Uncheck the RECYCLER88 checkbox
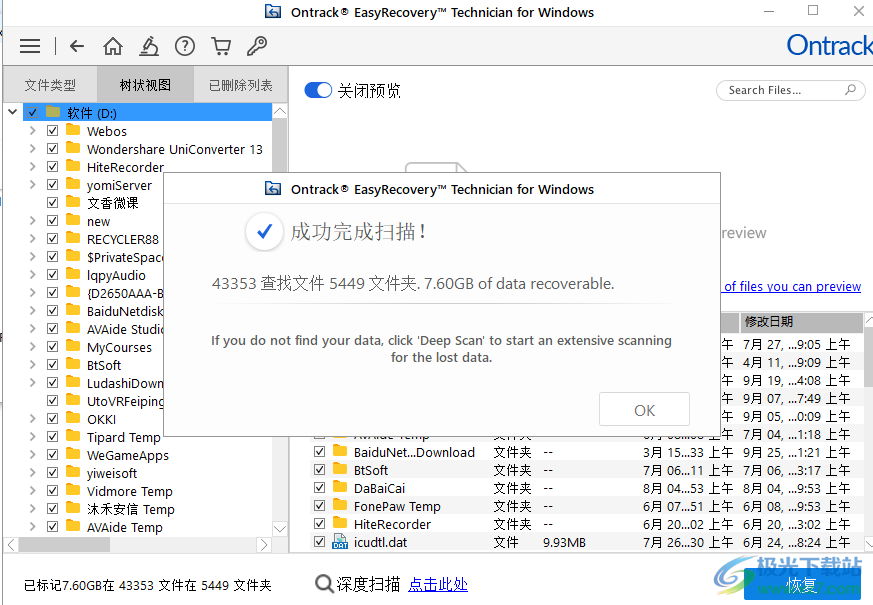Screen dimensions: 873x605 52,239
